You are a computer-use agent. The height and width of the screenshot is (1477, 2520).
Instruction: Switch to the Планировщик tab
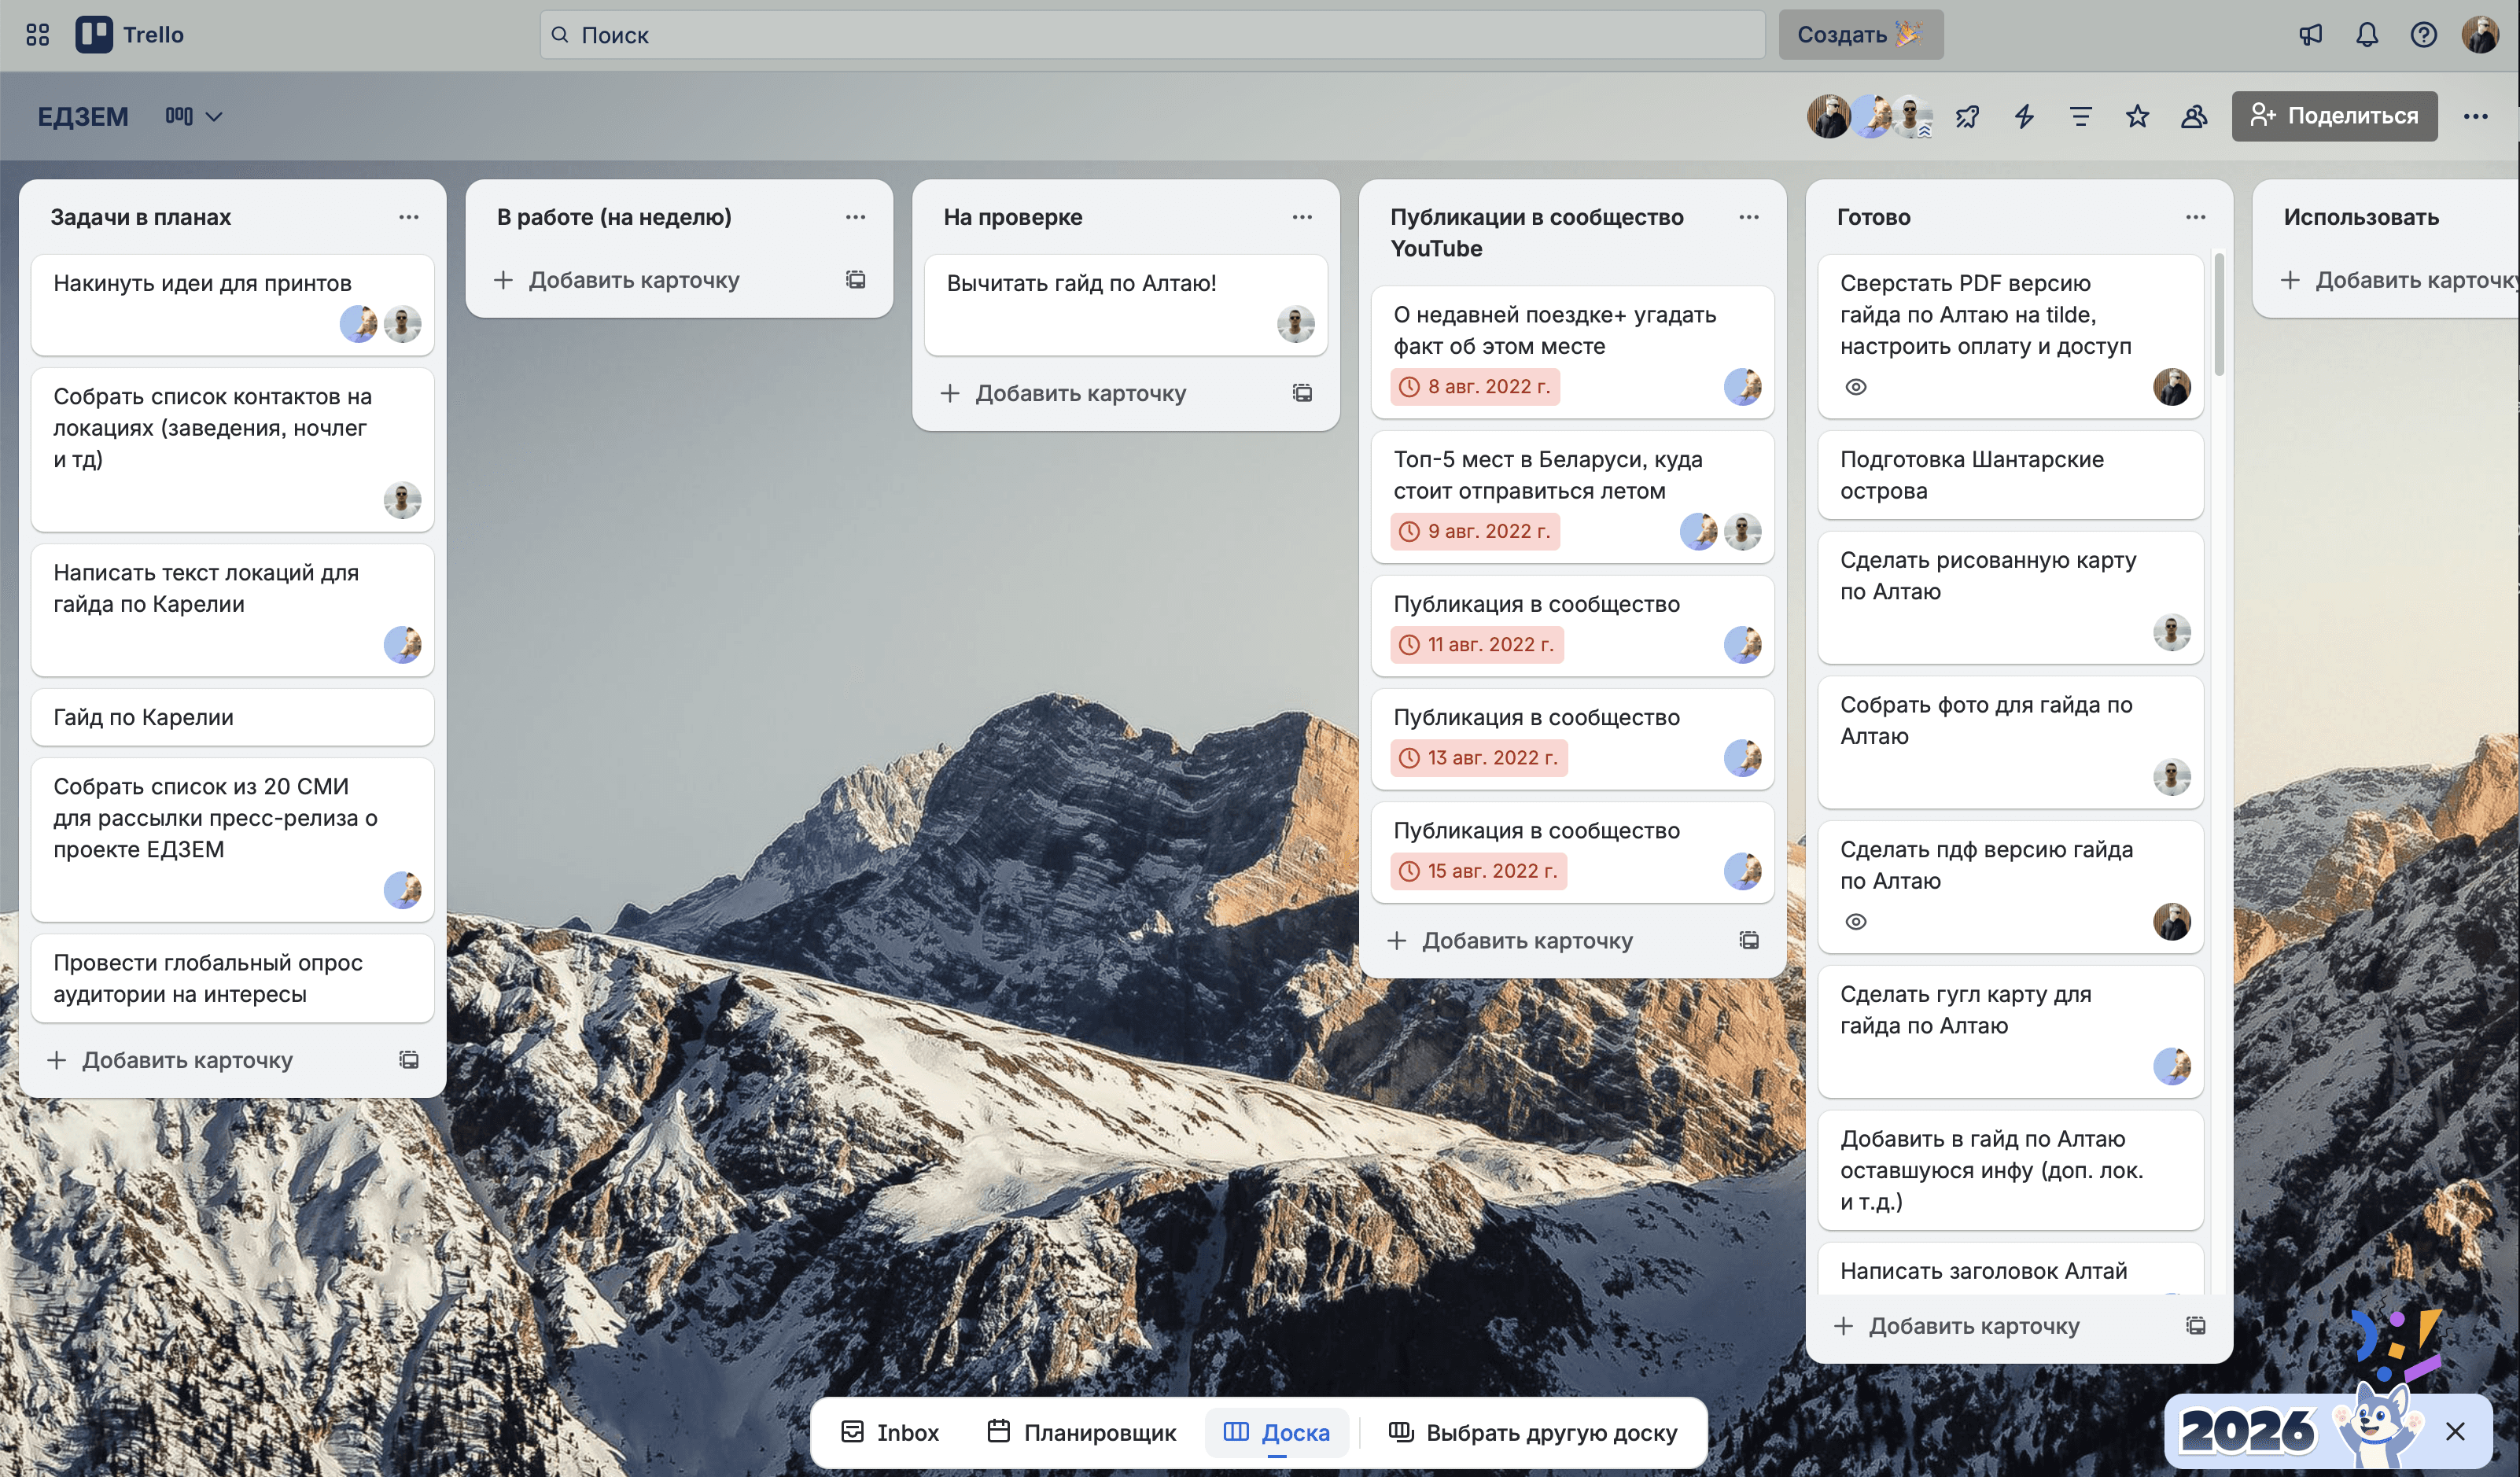(1081, 1432)
